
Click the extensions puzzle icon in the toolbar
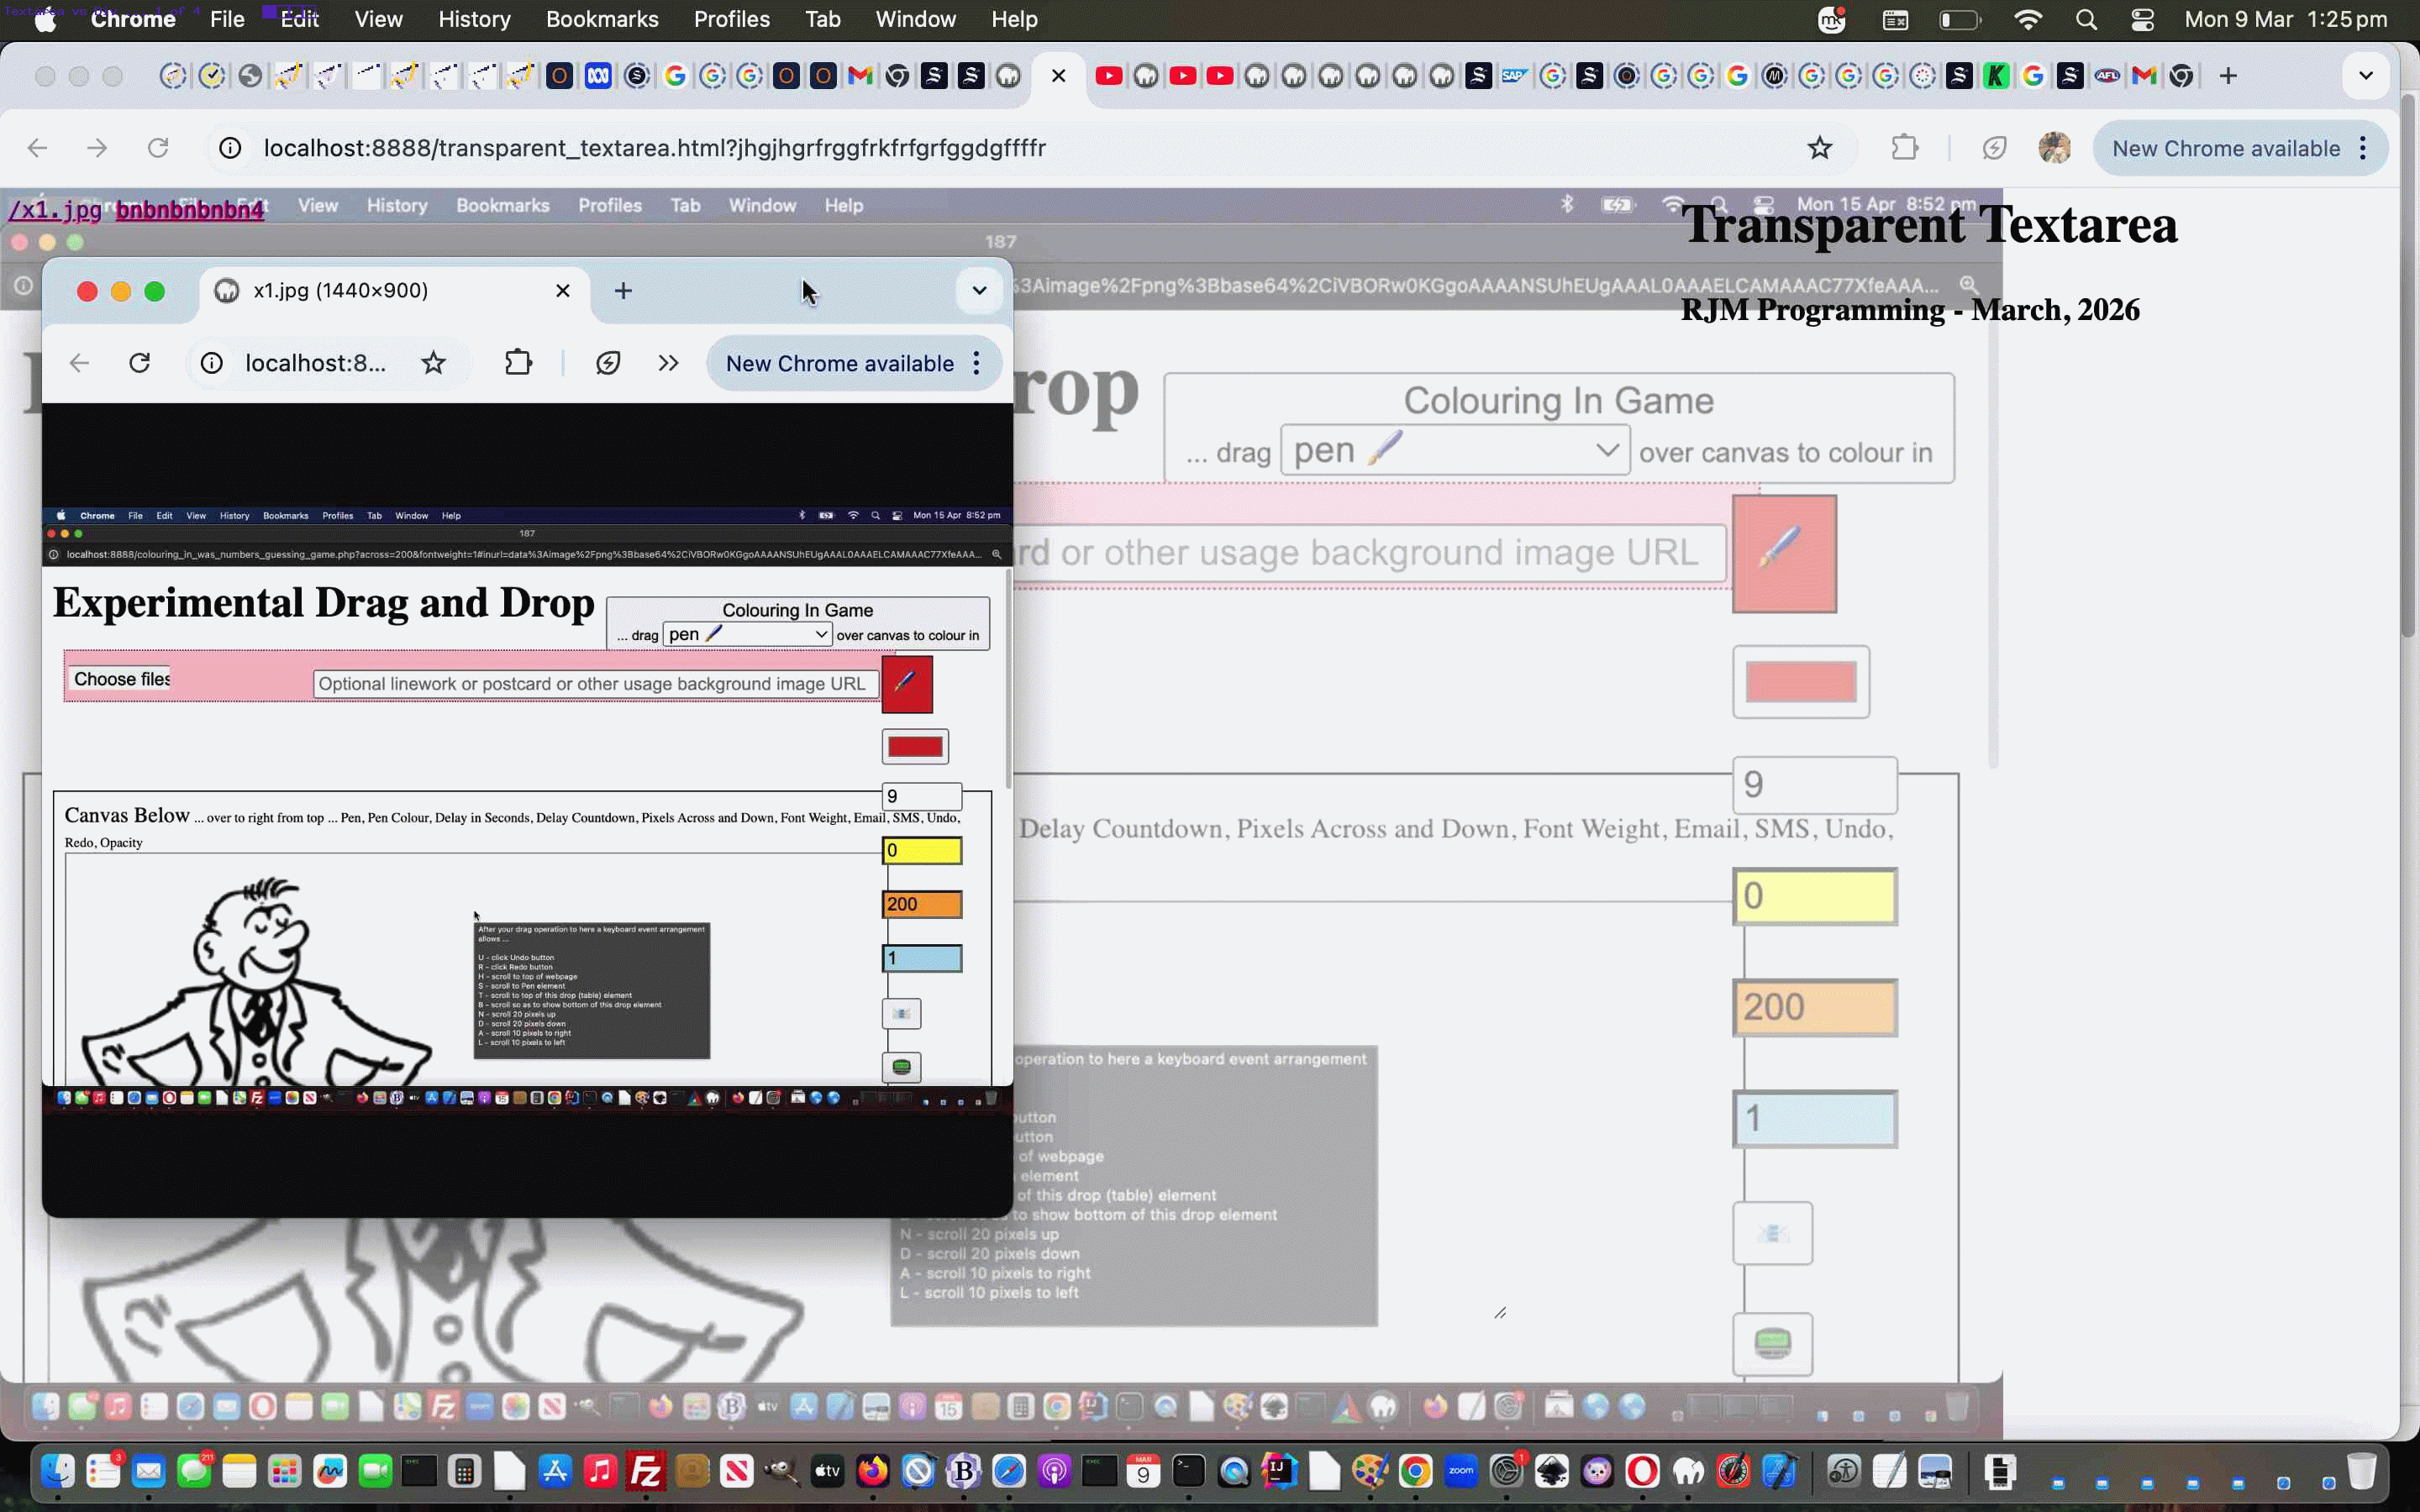pos(1903,147)
